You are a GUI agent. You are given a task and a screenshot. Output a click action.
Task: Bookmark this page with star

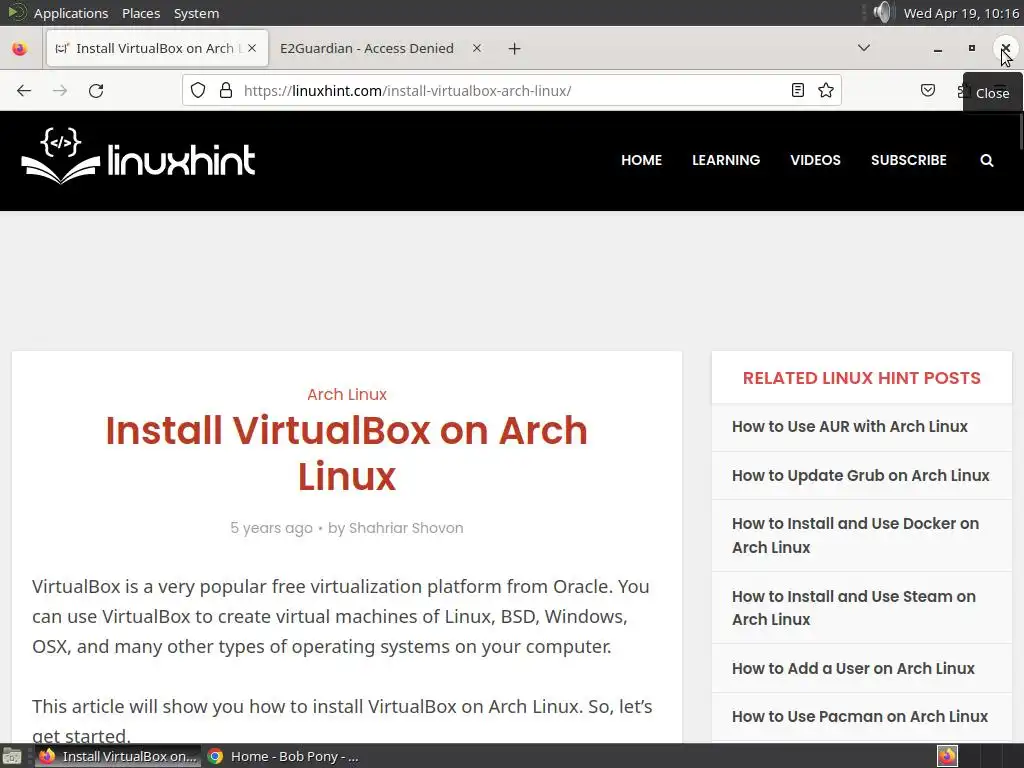826,90
